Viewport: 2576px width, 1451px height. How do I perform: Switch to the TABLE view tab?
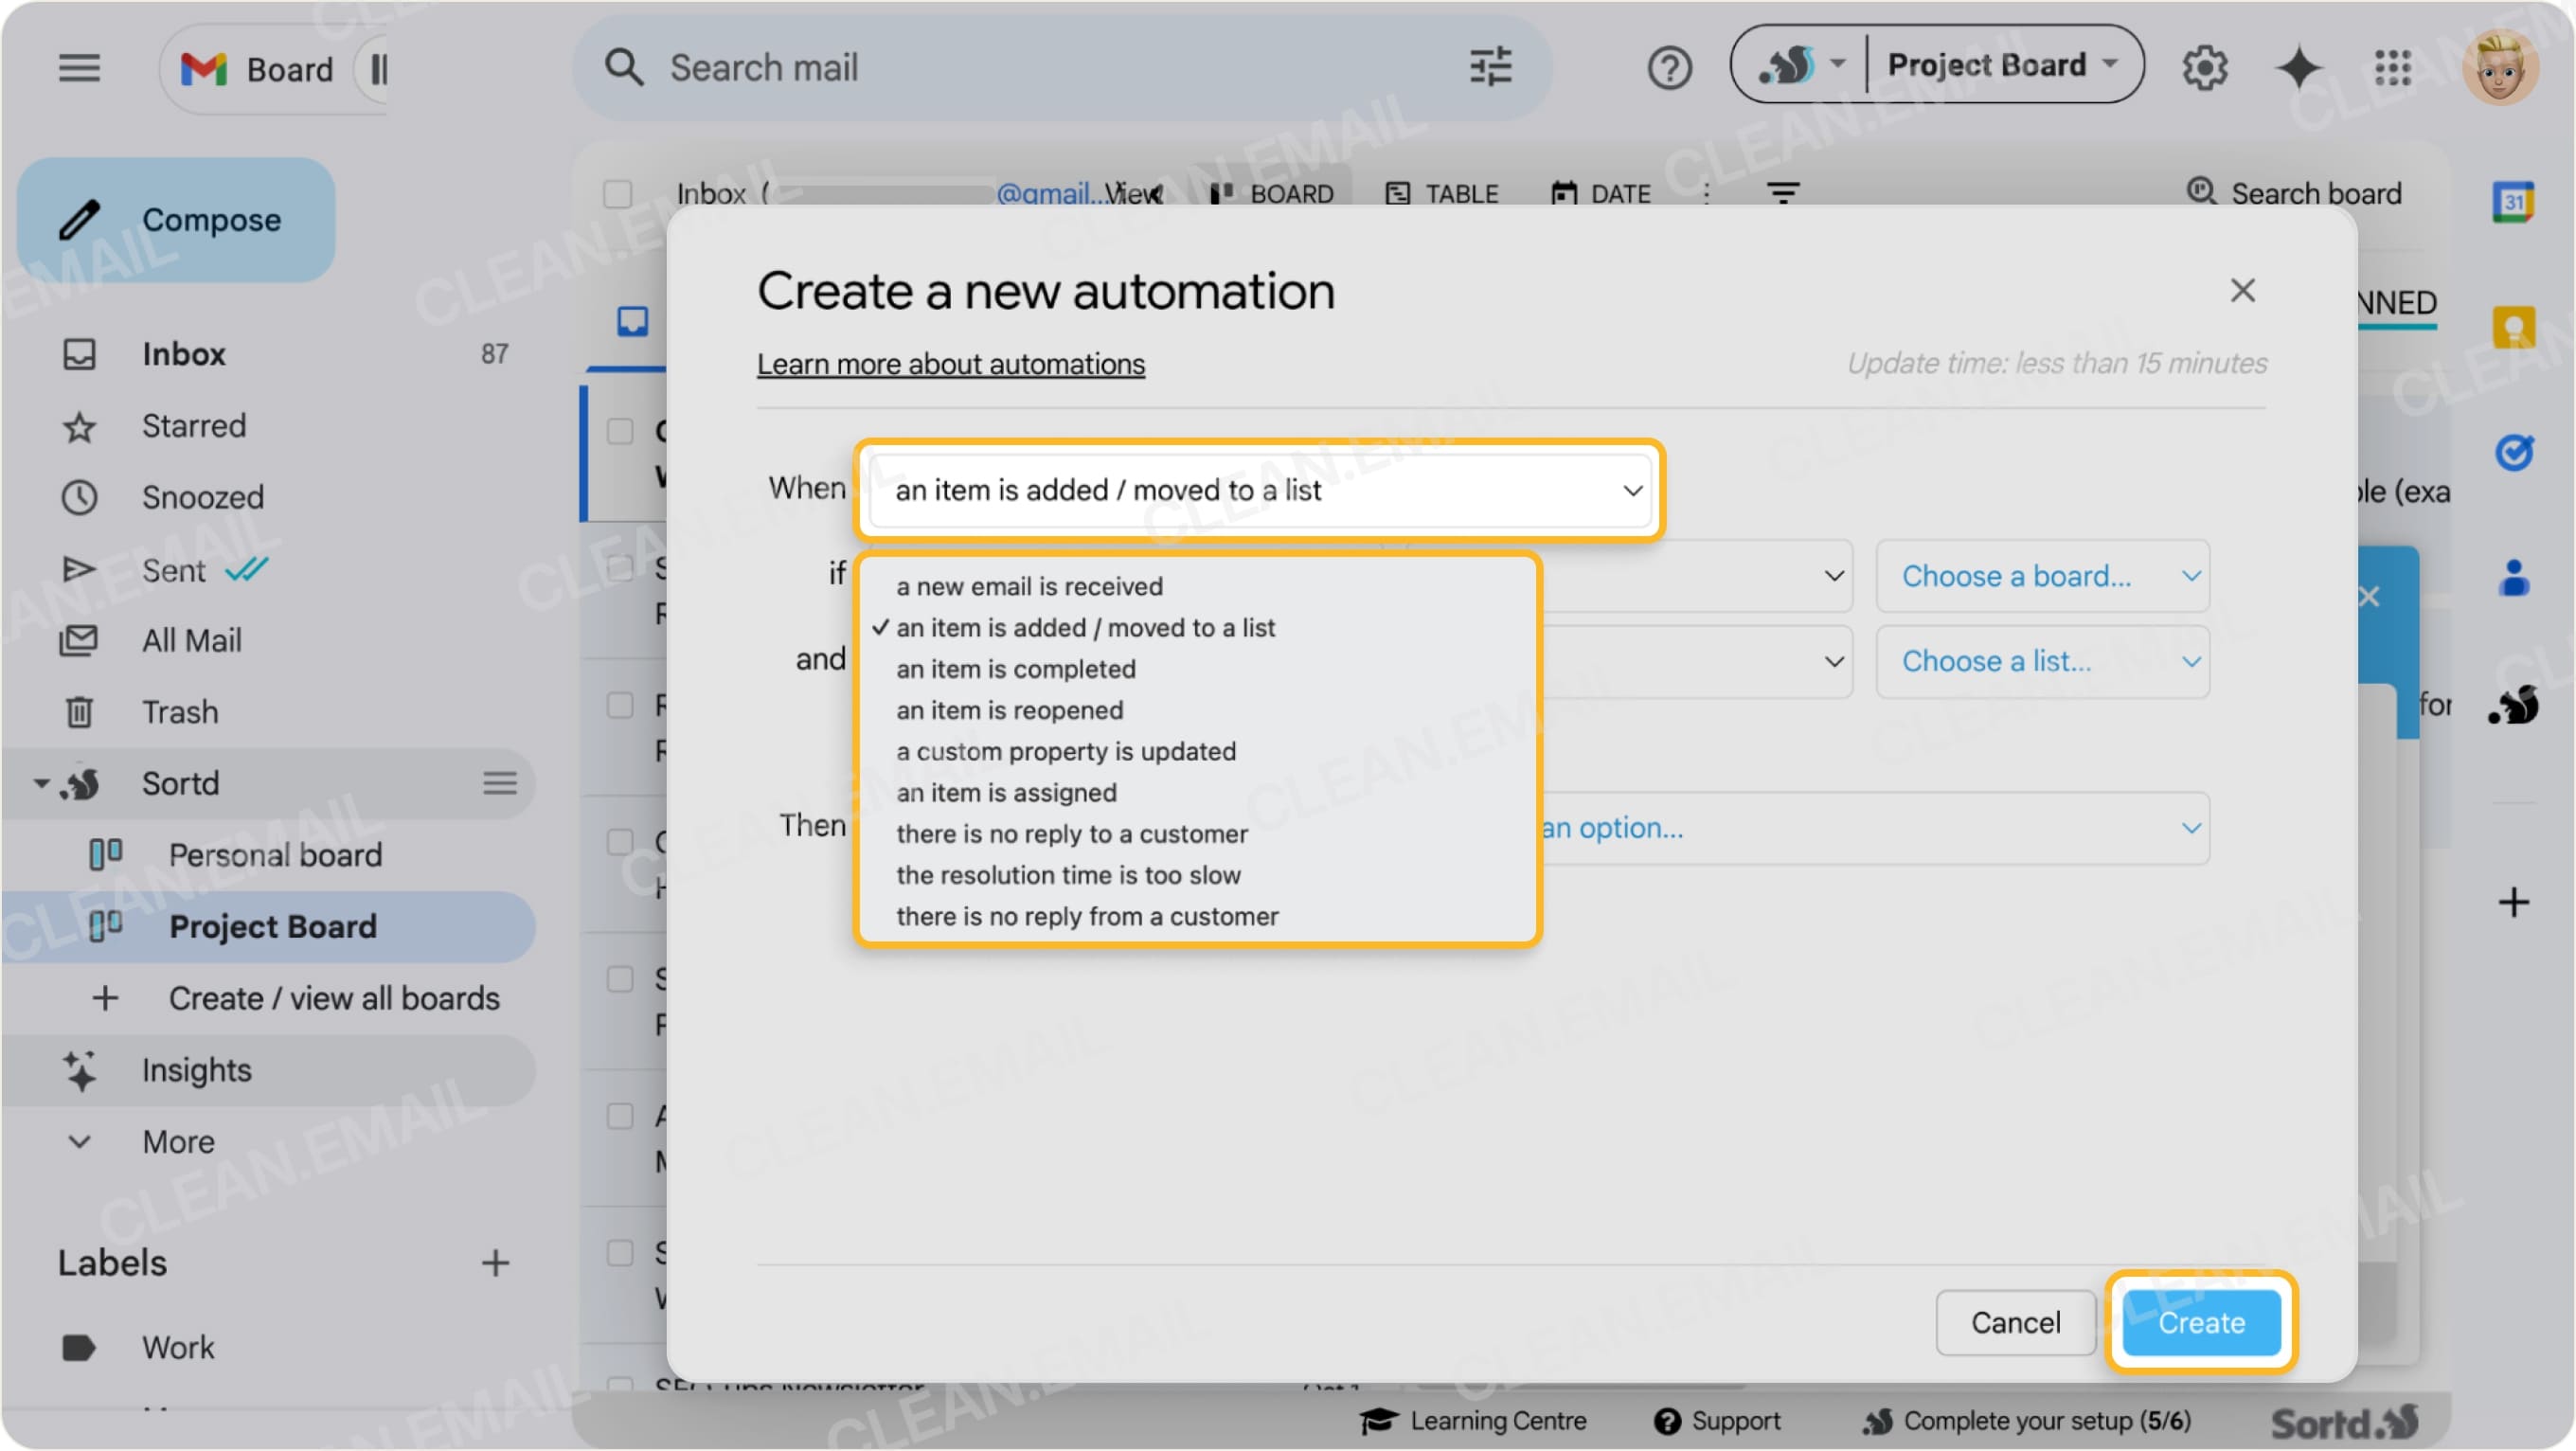(1444, 194)
